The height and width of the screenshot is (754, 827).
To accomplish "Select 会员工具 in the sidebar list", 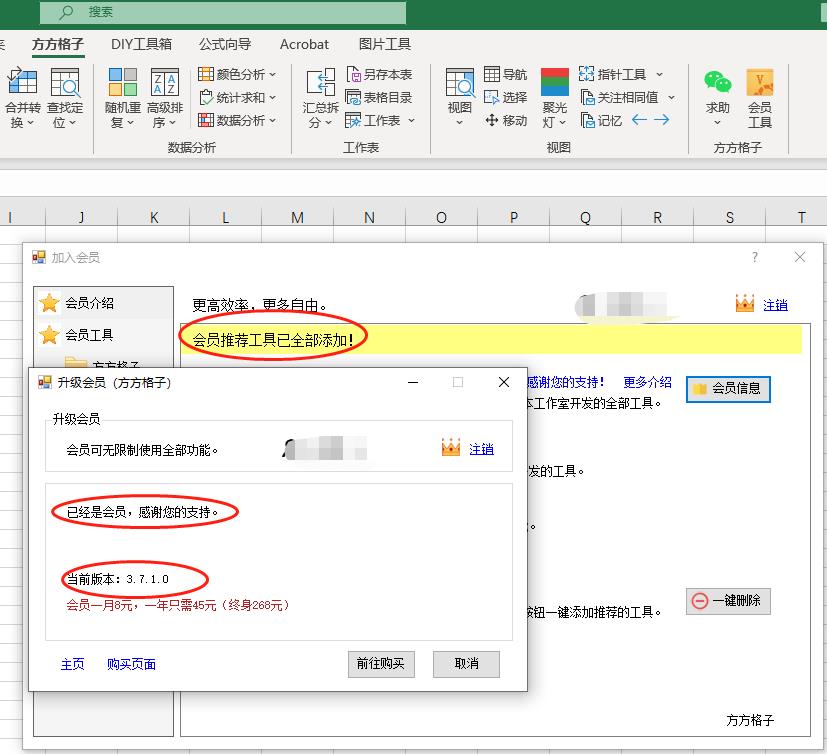I will pos(103,335).
